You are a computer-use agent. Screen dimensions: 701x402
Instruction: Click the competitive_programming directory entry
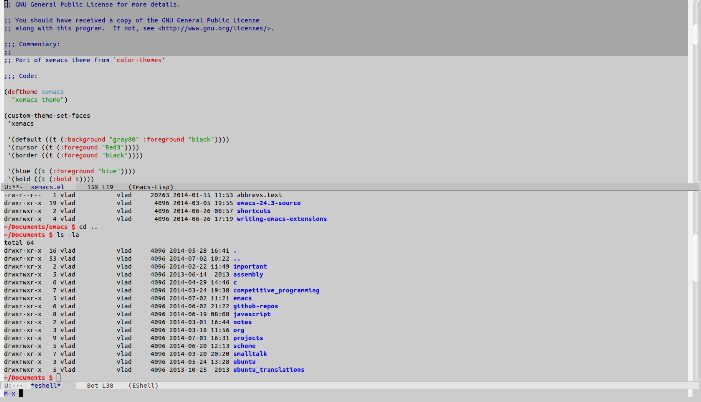click(276, 290)
